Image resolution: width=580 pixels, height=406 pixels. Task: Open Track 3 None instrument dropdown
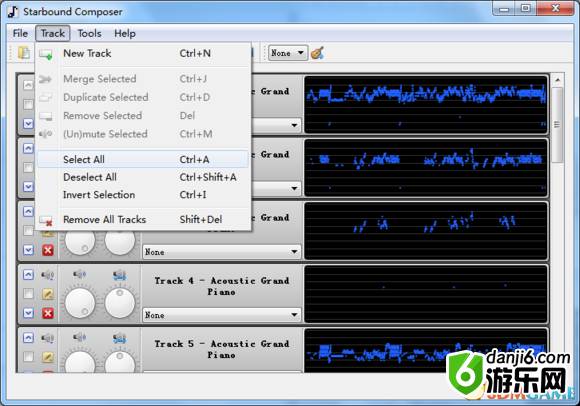click(x=222, y=252)
